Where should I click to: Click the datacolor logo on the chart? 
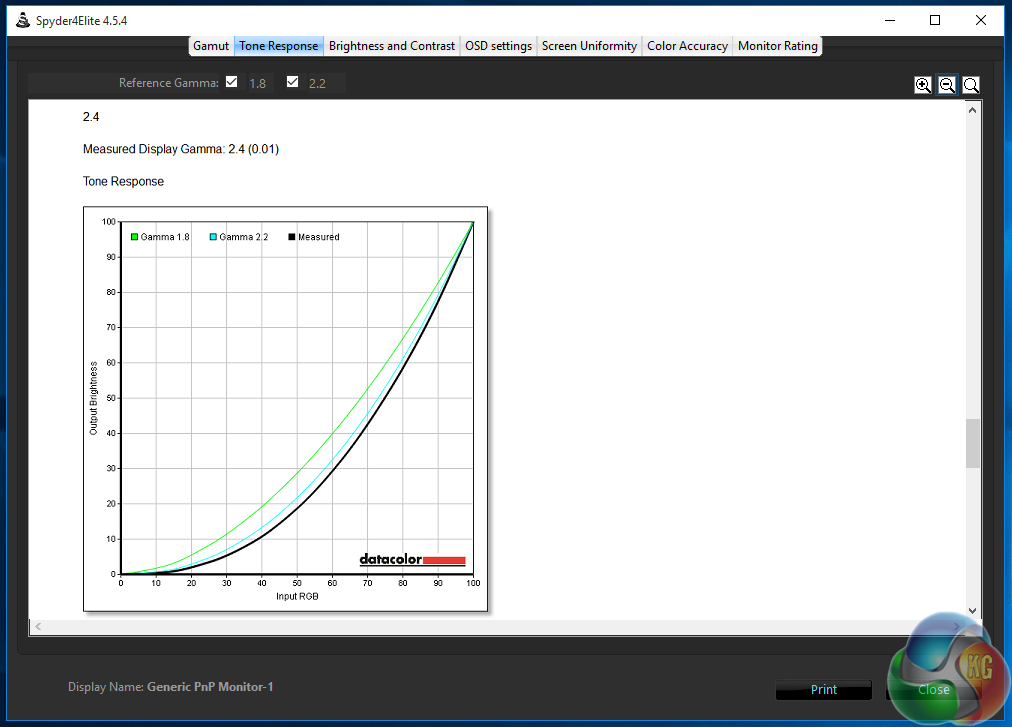coord(412,560)
